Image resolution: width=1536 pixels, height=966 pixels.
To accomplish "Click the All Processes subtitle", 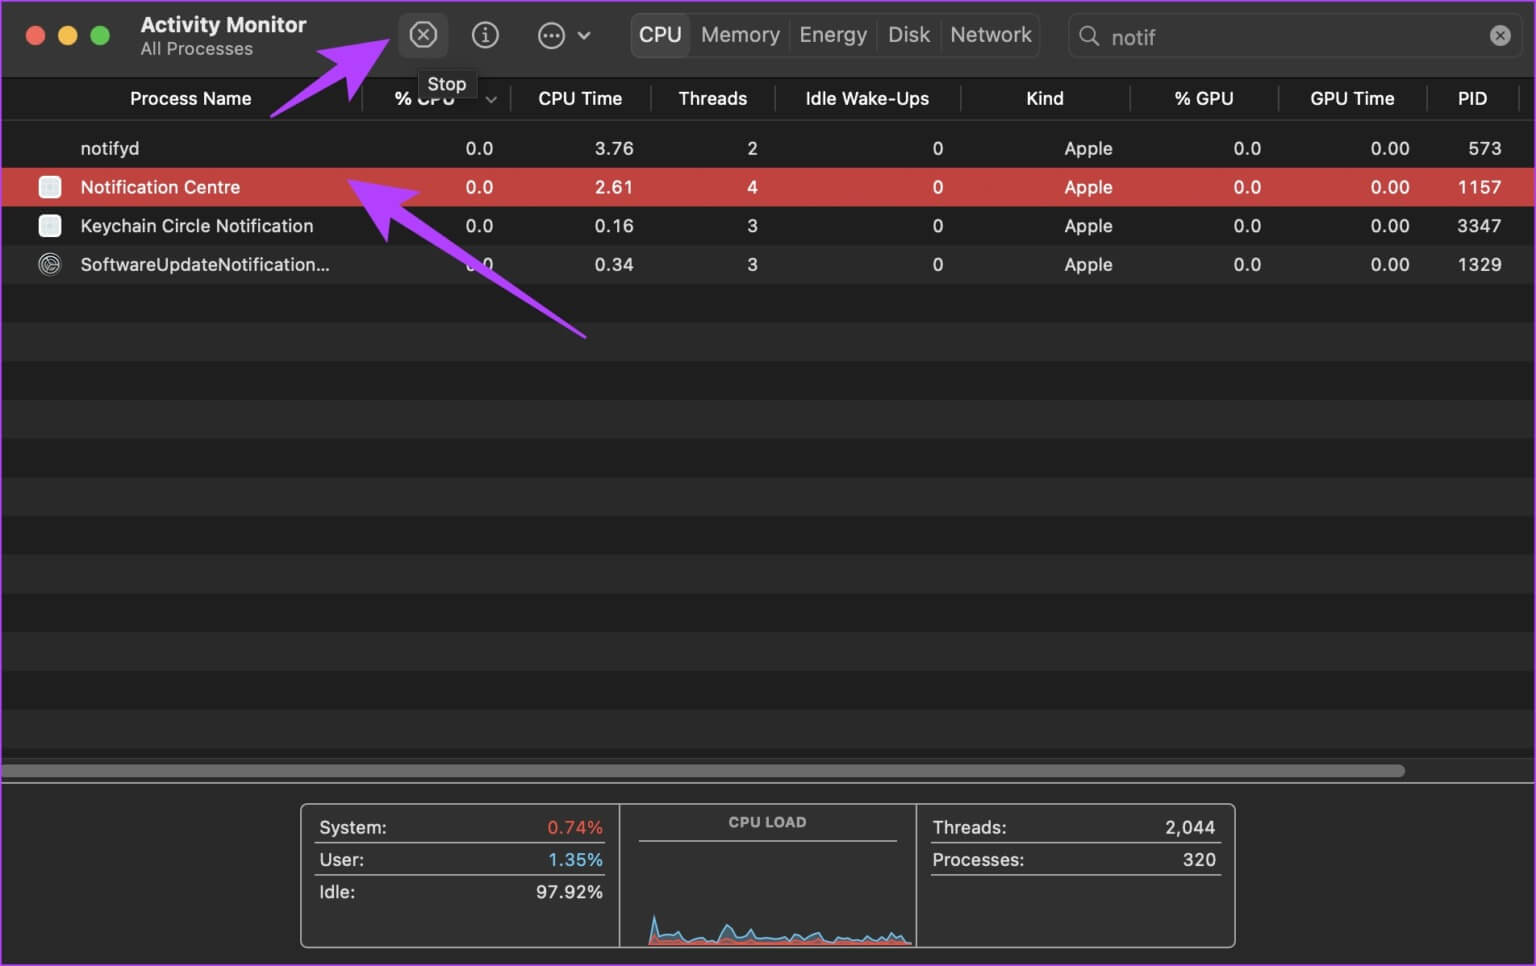I will (x=197, y=49).
